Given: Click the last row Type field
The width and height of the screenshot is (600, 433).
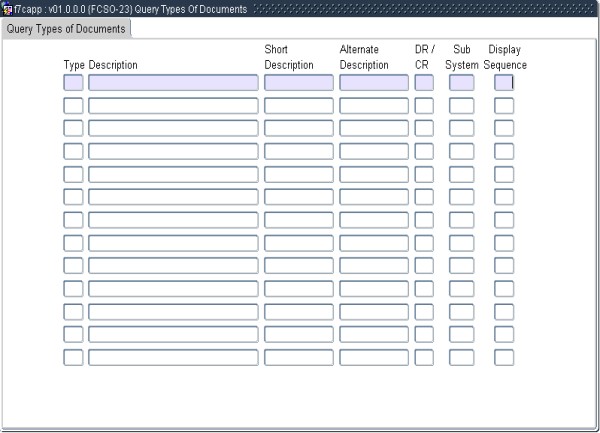Looking at the screenshot, I should coord(73,357).
